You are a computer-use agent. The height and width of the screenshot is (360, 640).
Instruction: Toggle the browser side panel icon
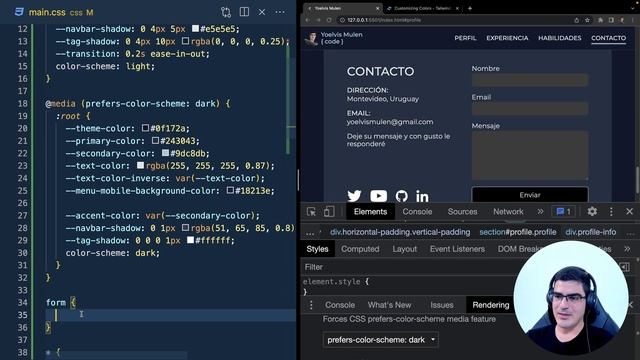pyautogui.click(x=611, y=20)
